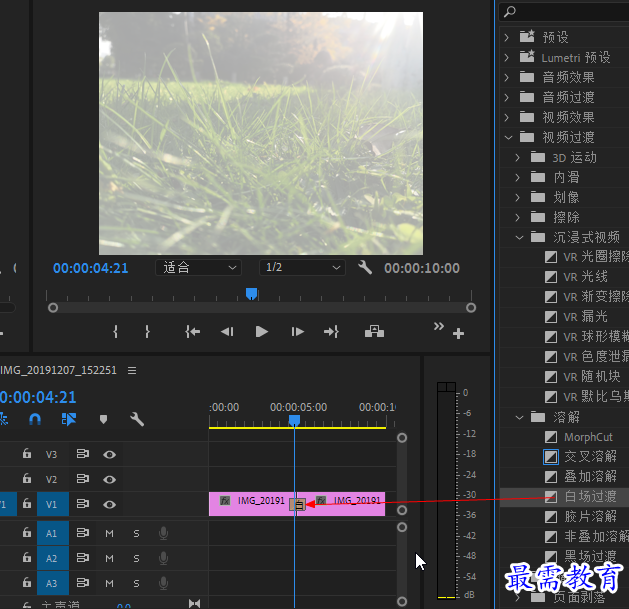629x609 pixels.
Task: Add a marker in the timeline
Action: [x=103, y=420]
